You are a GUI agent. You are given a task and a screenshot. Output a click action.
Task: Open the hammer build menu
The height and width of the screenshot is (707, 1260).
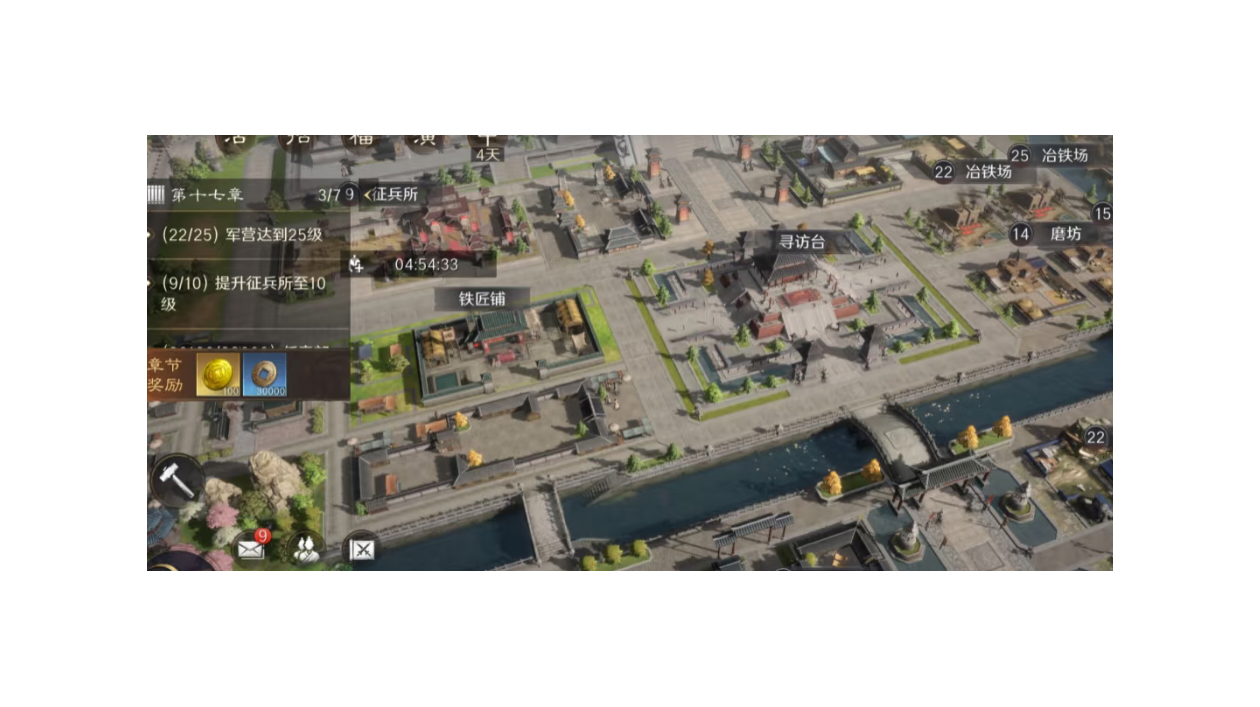[x=178, y=481]
